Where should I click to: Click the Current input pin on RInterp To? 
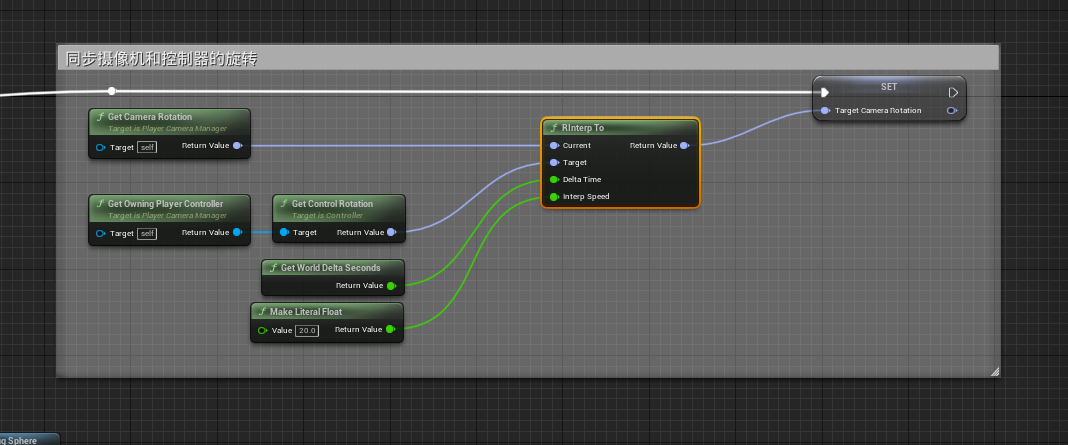coord(554,146)
